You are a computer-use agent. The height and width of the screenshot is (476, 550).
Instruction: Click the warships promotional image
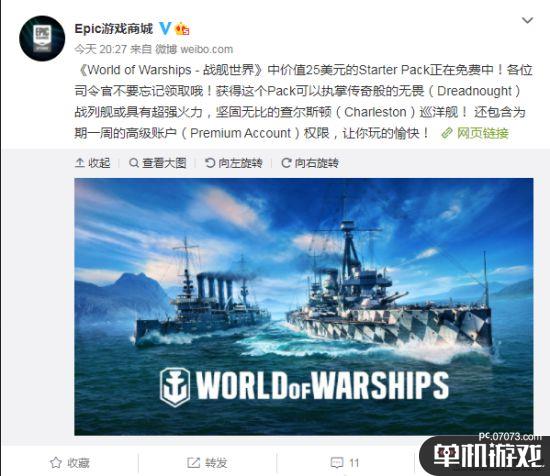pyautogui.click(x=304, y=307)
